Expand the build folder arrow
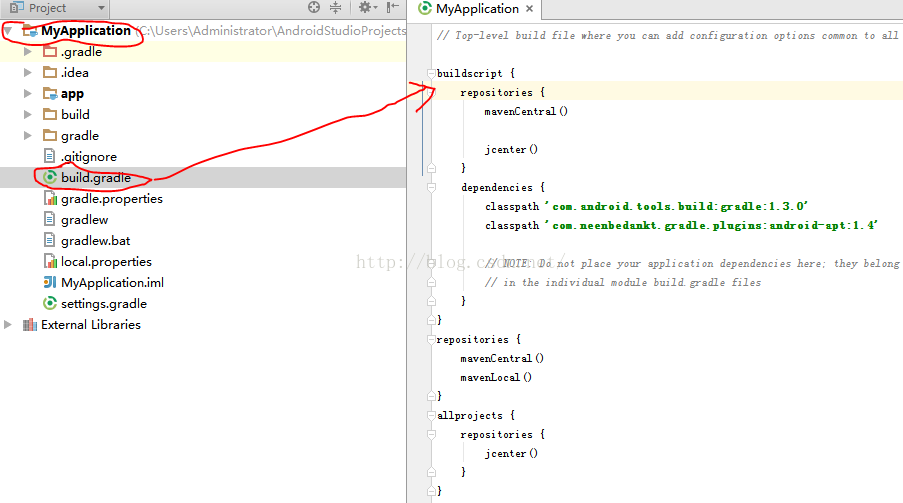Screen dimensions: 903x503 [x=28, y=114]
